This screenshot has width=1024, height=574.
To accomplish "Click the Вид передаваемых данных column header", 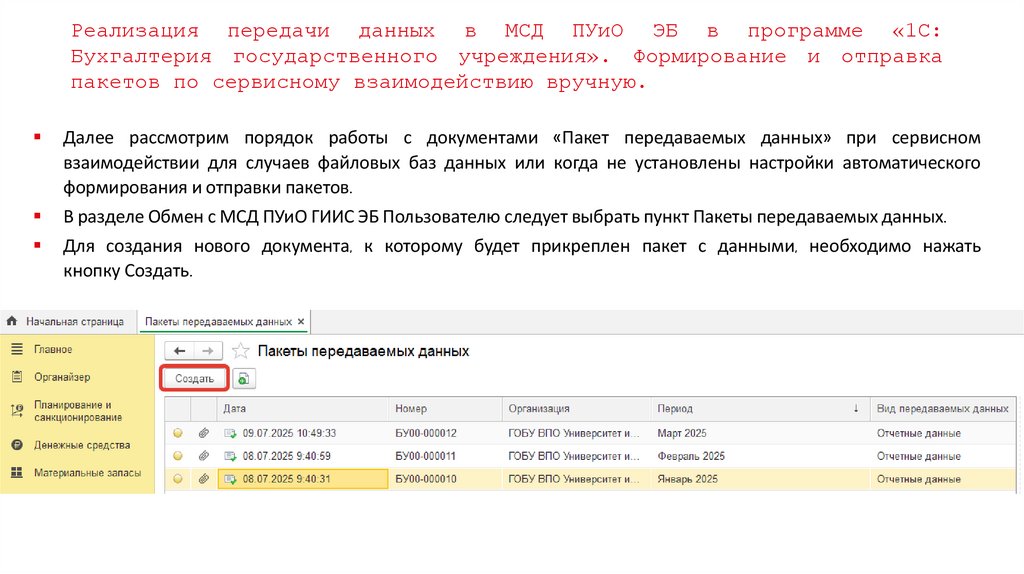I will [943, 408].
